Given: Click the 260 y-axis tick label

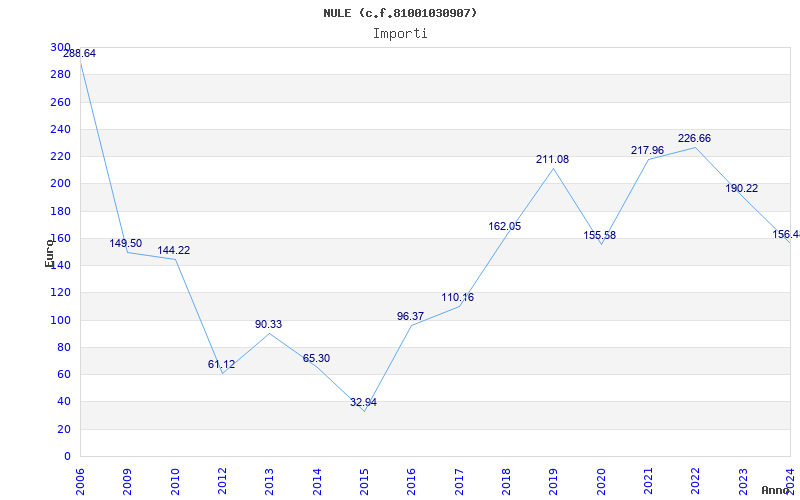Looking at the screenshot, I should [x=61, y=103].
